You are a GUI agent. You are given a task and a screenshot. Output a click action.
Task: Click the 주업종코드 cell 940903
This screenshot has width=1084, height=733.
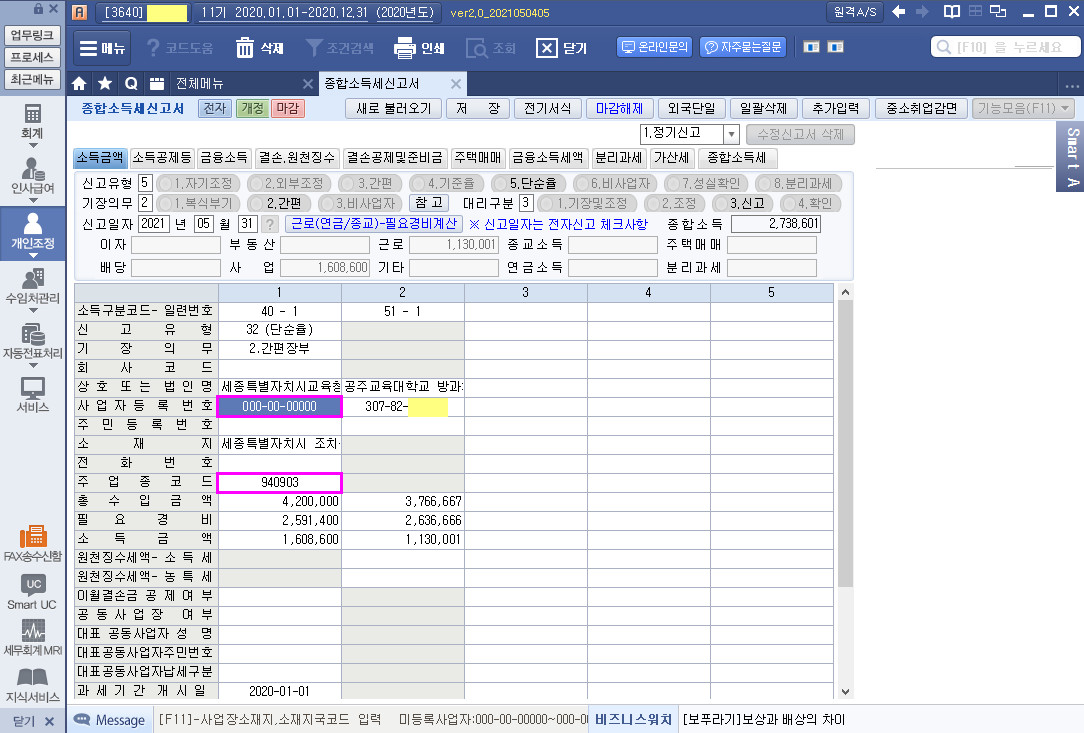tap(280, 482)
